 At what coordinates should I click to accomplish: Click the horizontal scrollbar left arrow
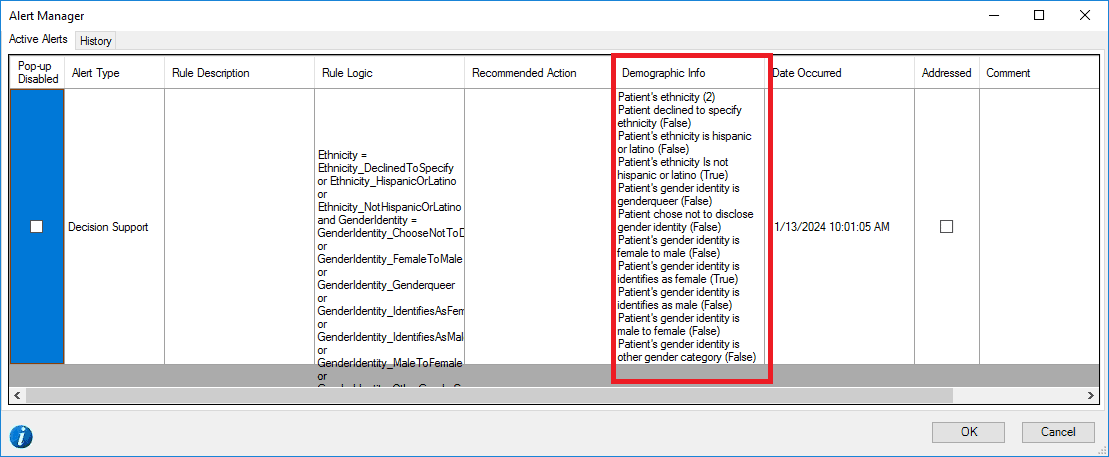click(x=17, y=396)
